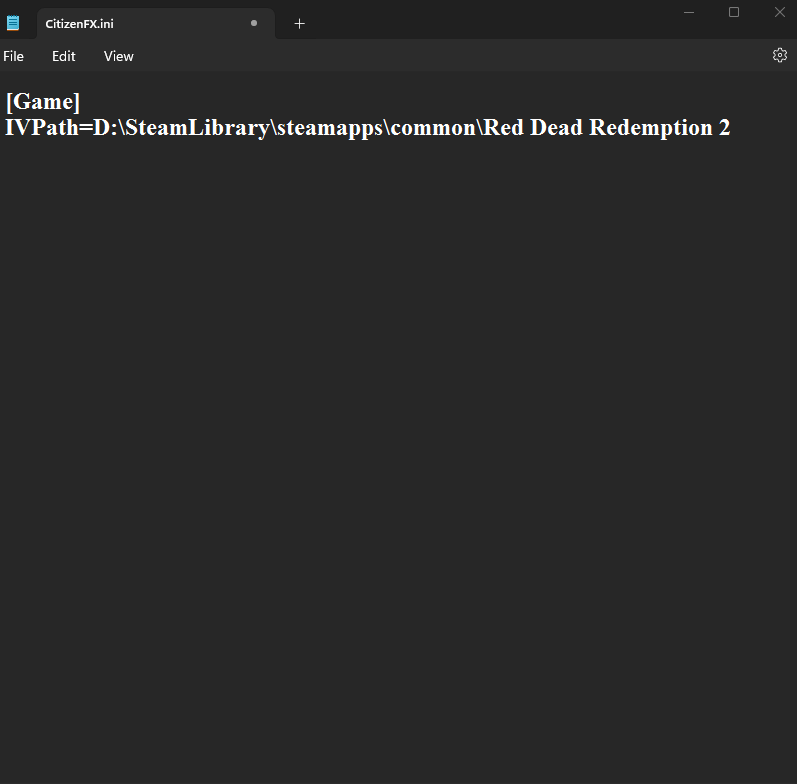Close the Notepad window
This screenshot has height=784, width=797.
coord(780,12)
